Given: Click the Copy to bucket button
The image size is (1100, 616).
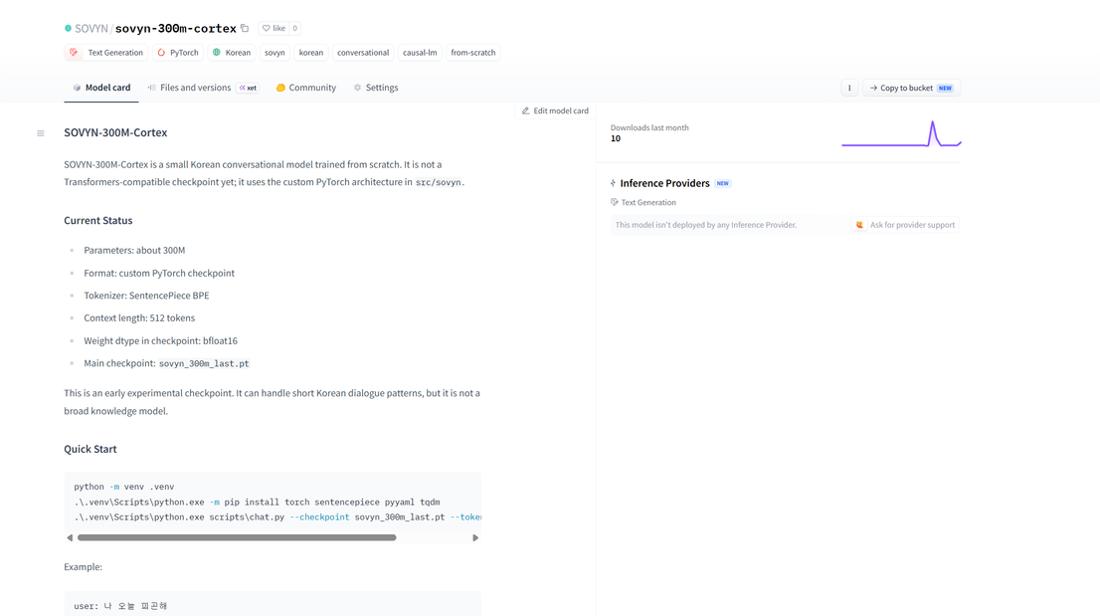Looking at the screenshot, I should tap(911, 88).
